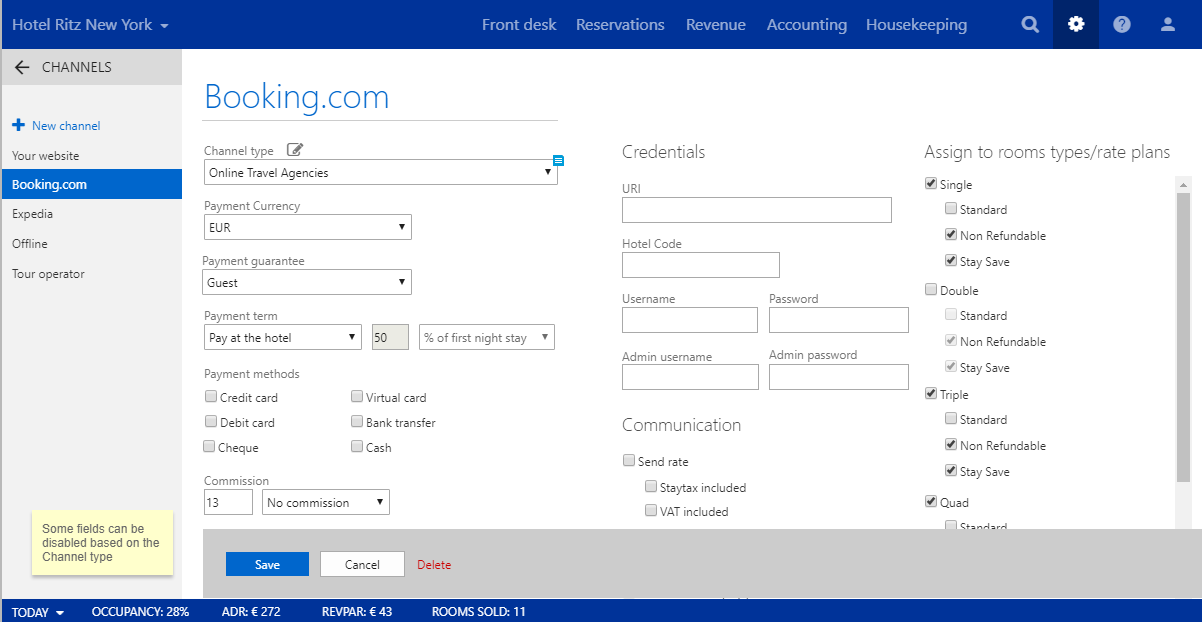Open the No commission dropdown
Viewport: 1202px width, 622px height.
[x=326, y=502]
